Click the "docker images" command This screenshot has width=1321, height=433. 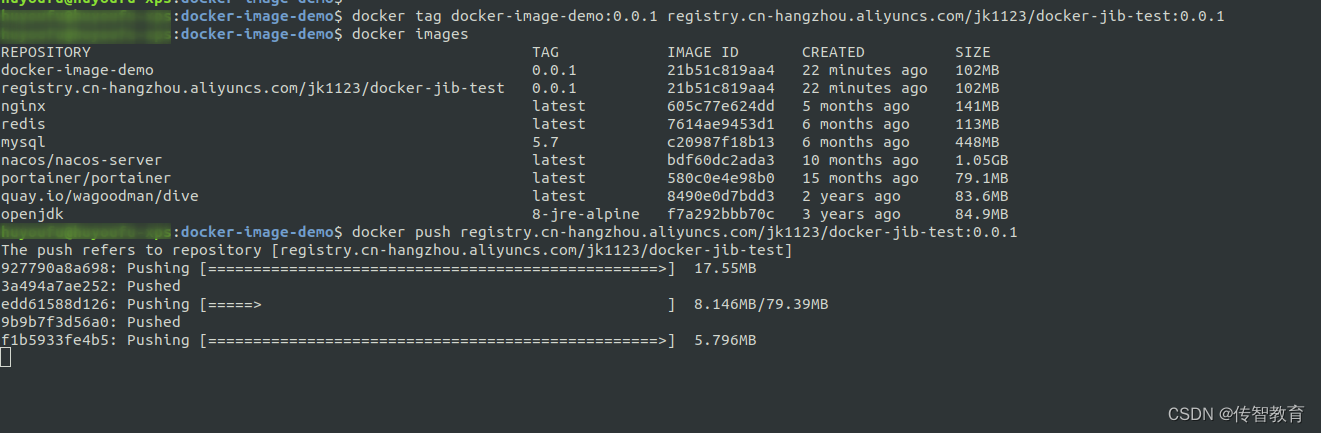click(410, 34)
